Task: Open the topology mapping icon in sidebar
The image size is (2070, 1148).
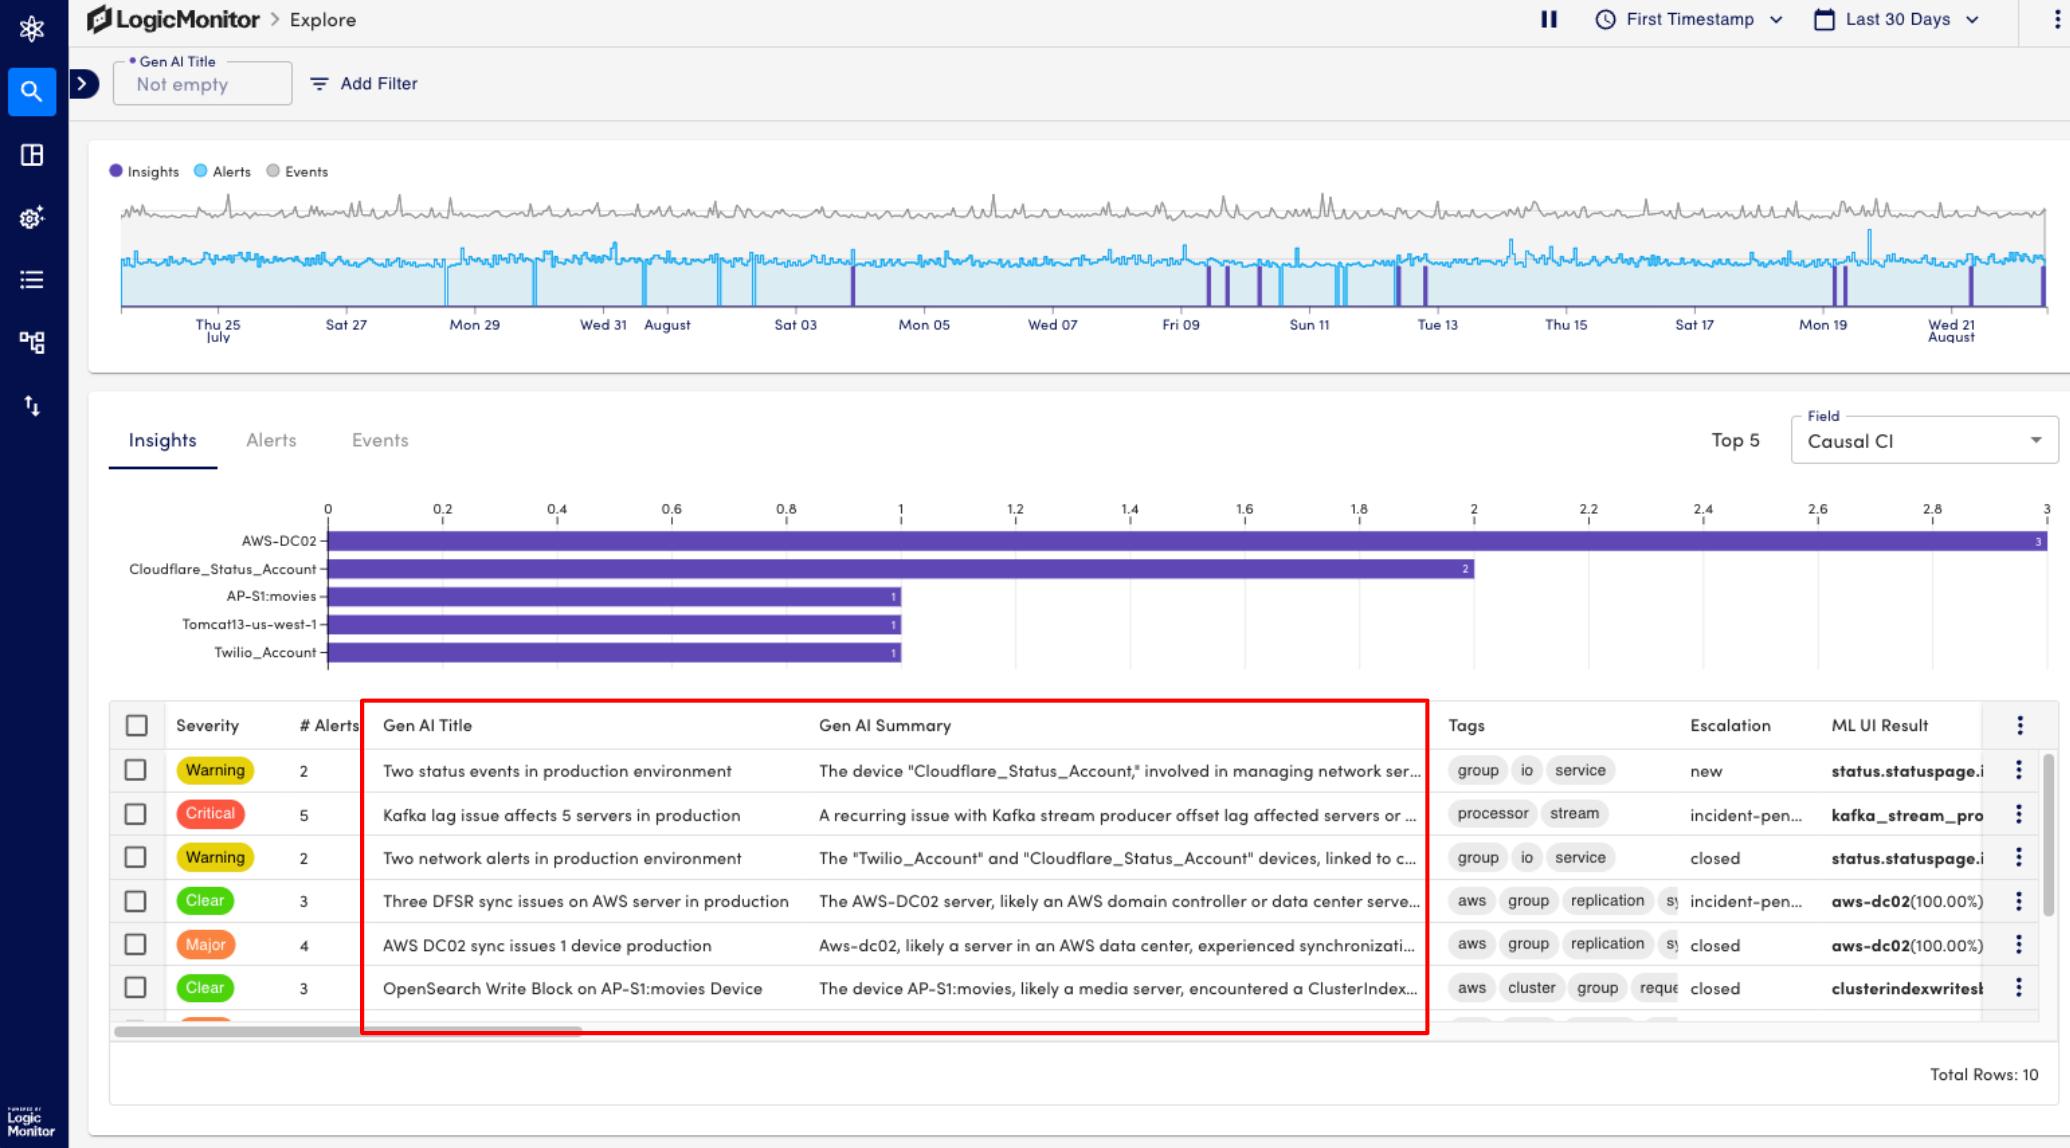Action: (x=32, y=343)
